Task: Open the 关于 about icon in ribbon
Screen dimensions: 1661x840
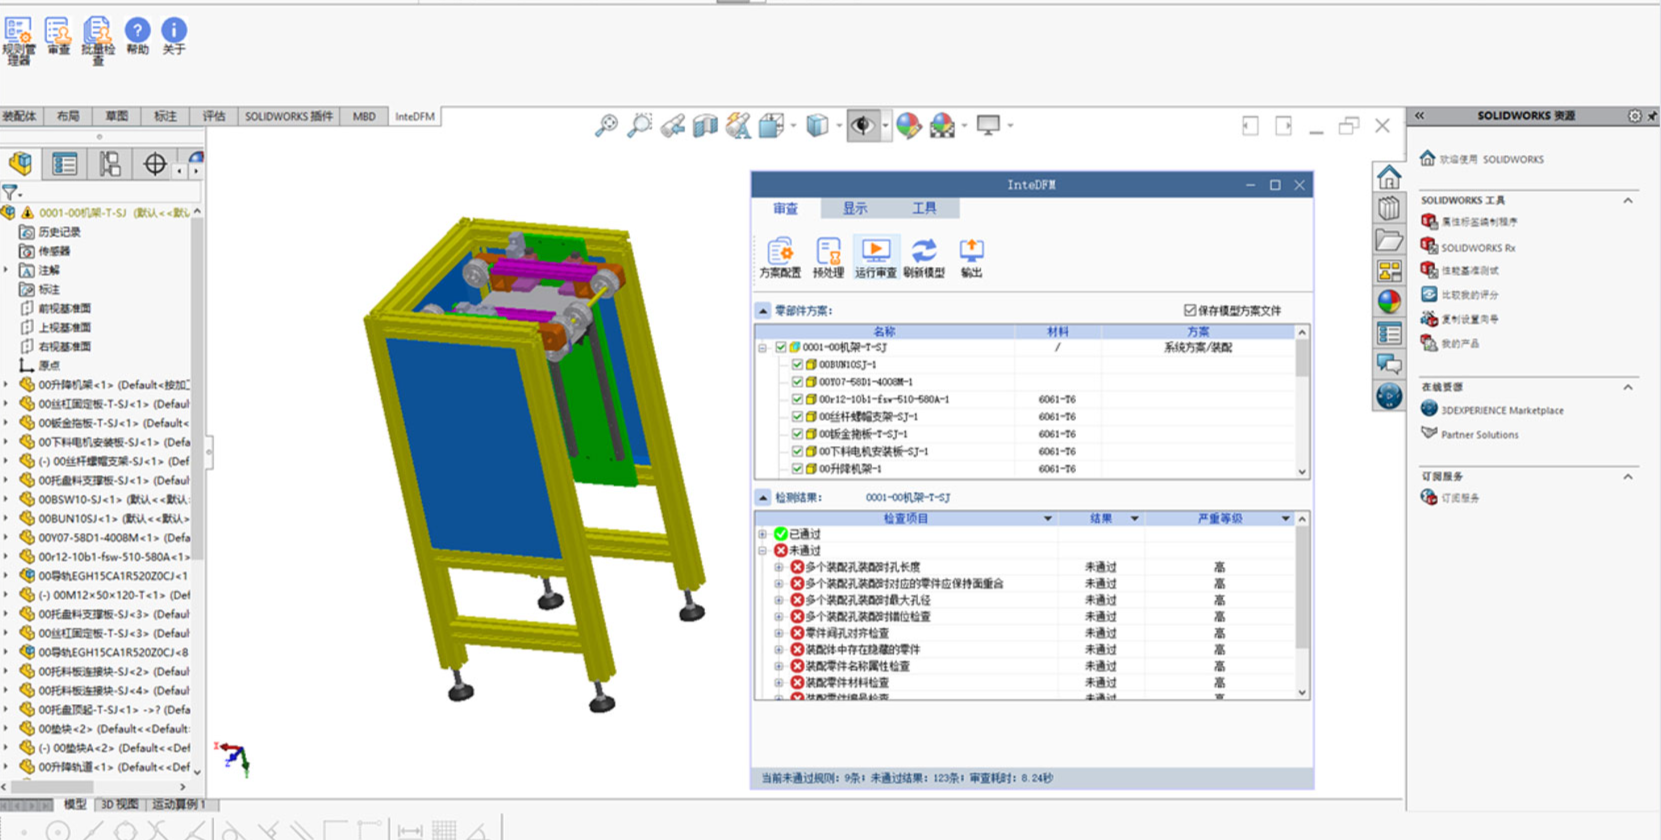Action: coord(174,36)
